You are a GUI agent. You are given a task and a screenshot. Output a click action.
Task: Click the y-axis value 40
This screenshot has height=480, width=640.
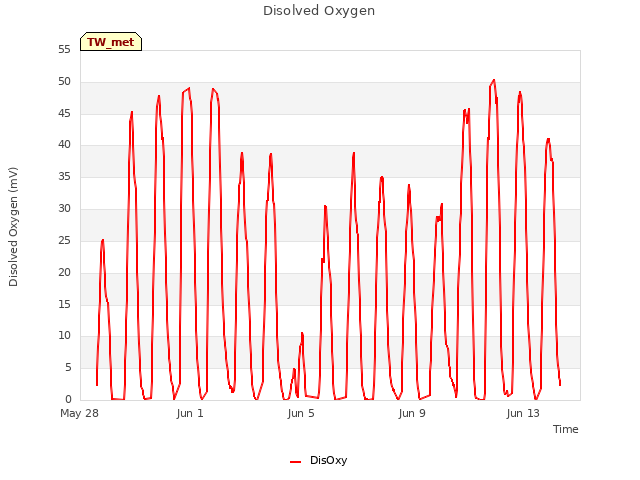(x=64, y=144)
